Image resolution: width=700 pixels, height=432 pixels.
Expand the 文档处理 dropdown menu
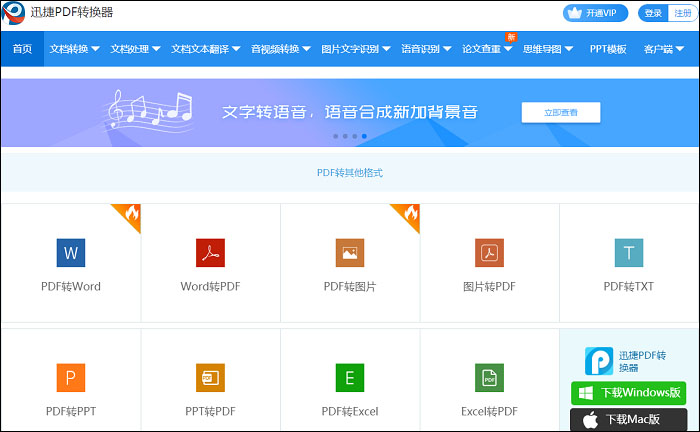(x=135, y=49)
